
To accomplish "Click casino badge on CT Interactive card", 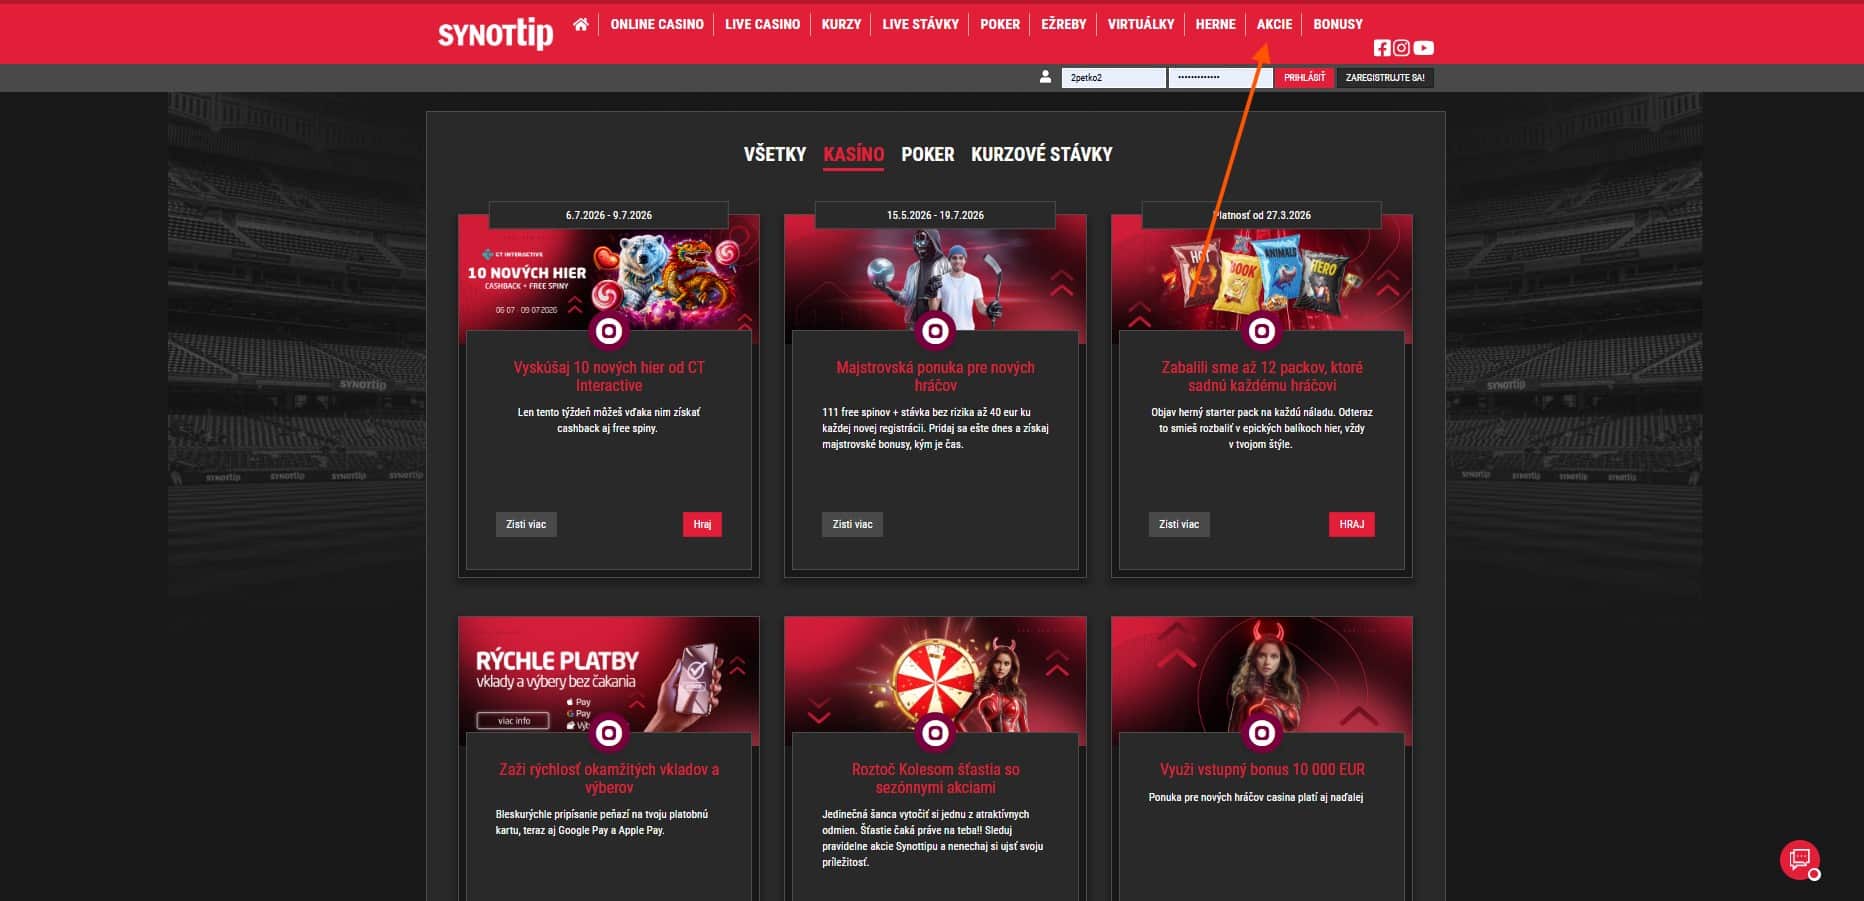I will (x=609, y=330).
